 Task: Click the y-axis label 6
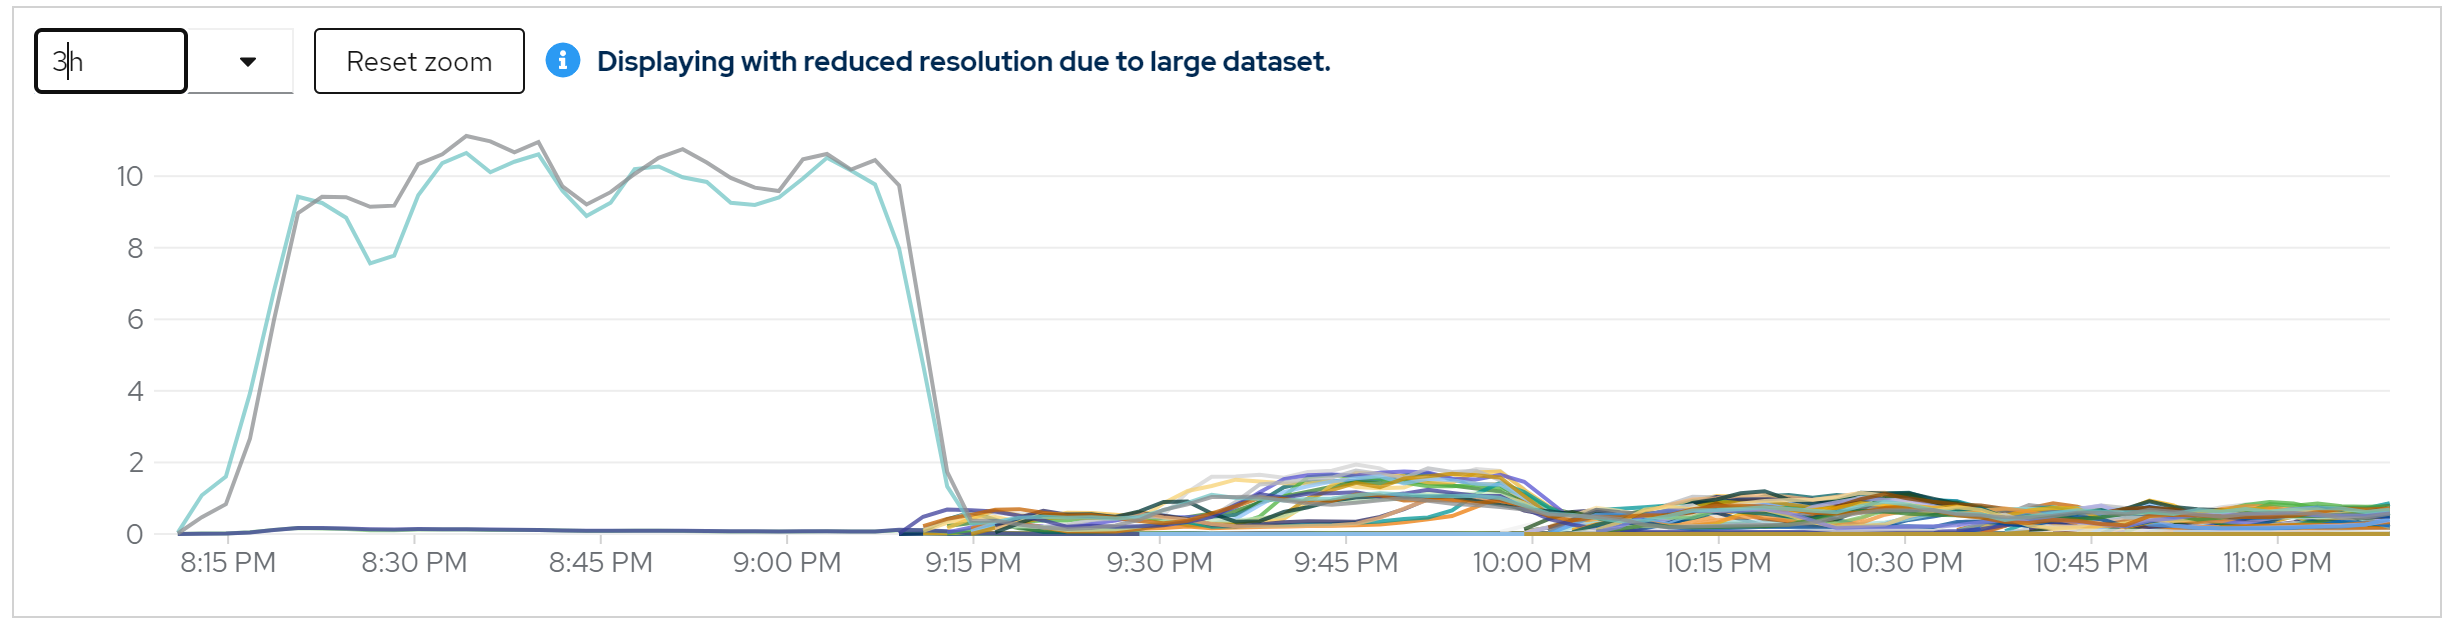point(135,320)
